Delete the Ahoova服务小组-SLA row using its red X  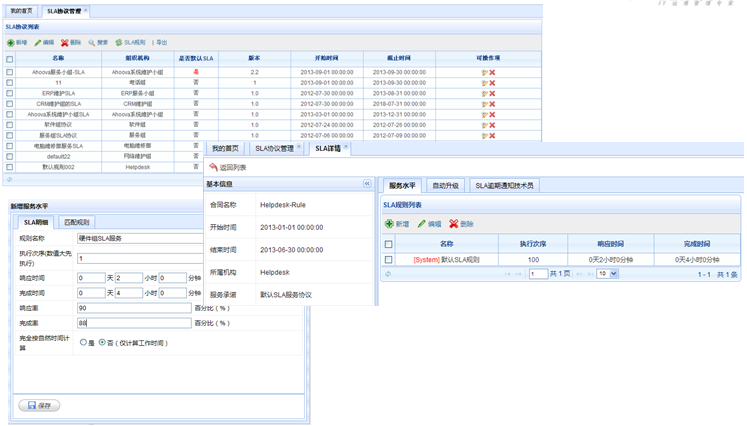coord(492,72)
